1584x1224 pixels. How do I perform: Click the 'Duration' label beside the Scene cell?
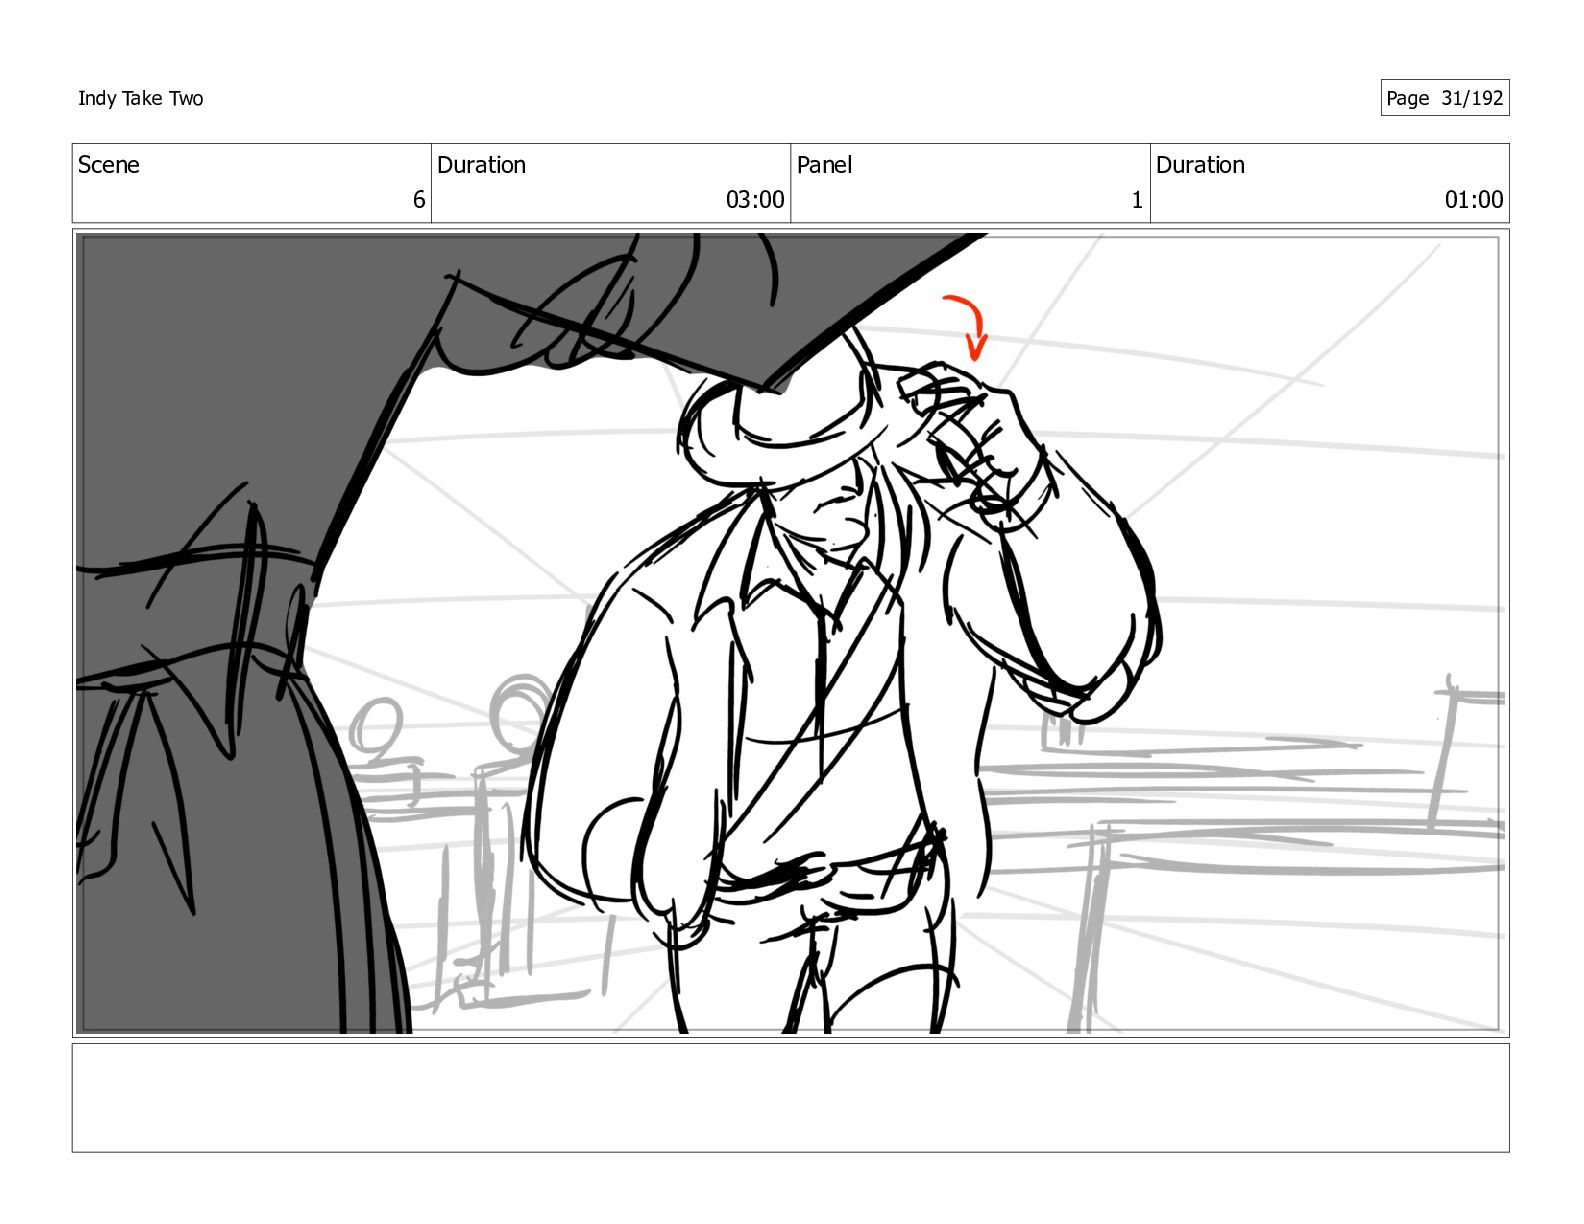click(x=481, y=165)
